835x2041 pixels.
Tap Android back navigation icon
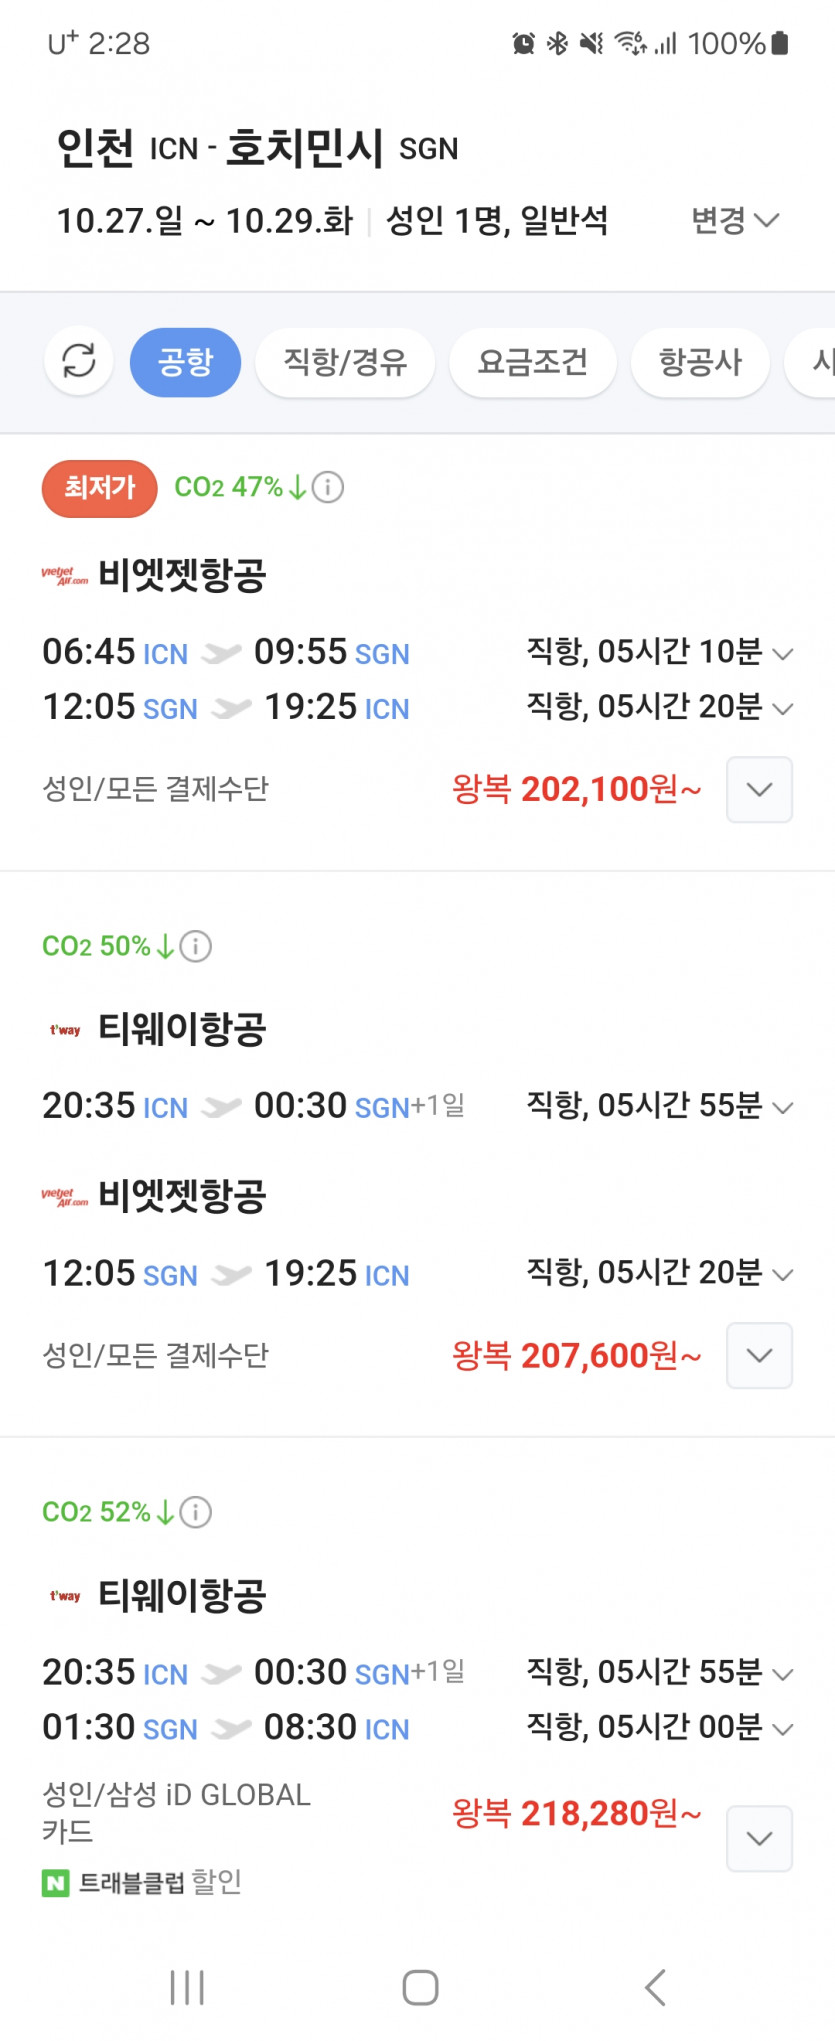[656, 1987]
